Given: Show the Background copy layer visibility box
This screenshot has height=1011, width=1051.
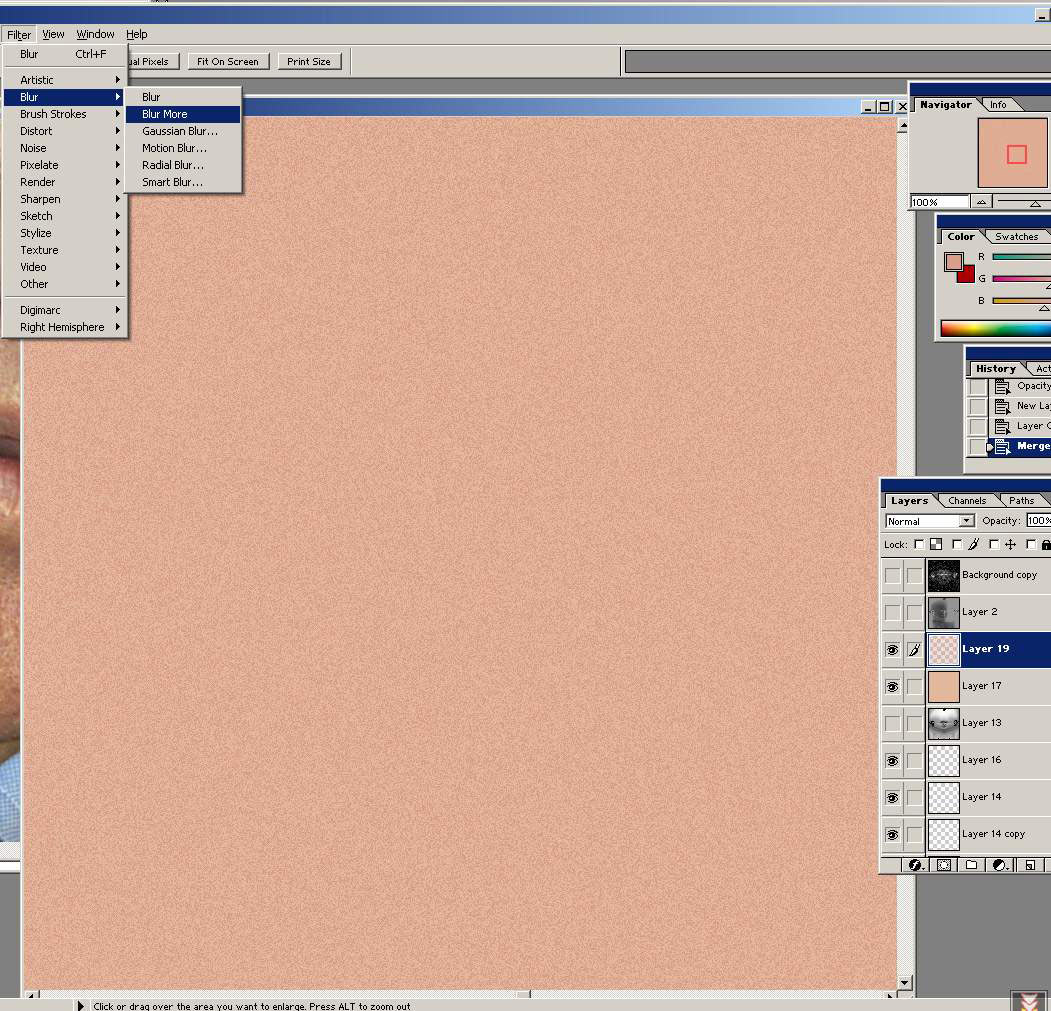Looking at the screenshot, I should tap(892, 576).
